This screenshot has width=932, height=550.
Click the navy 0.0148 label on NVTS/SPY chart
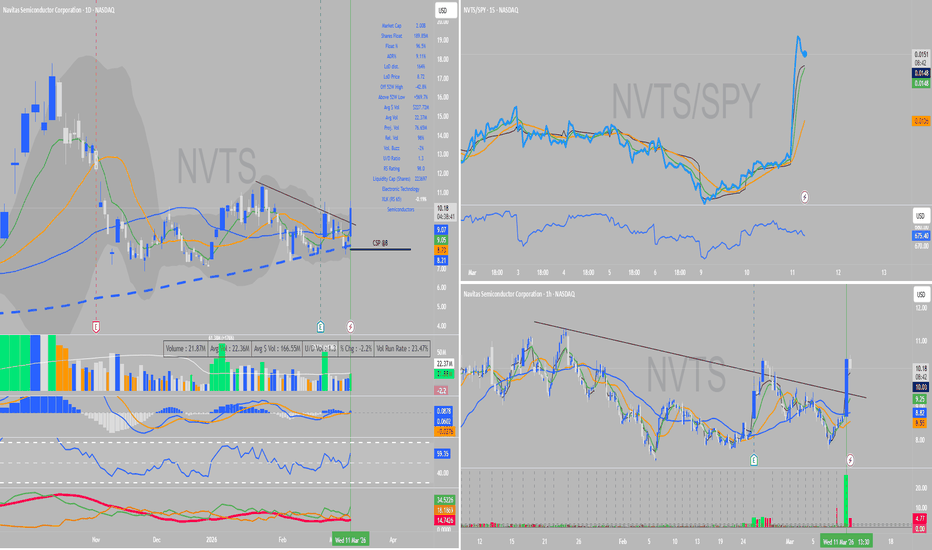(921, 73)
